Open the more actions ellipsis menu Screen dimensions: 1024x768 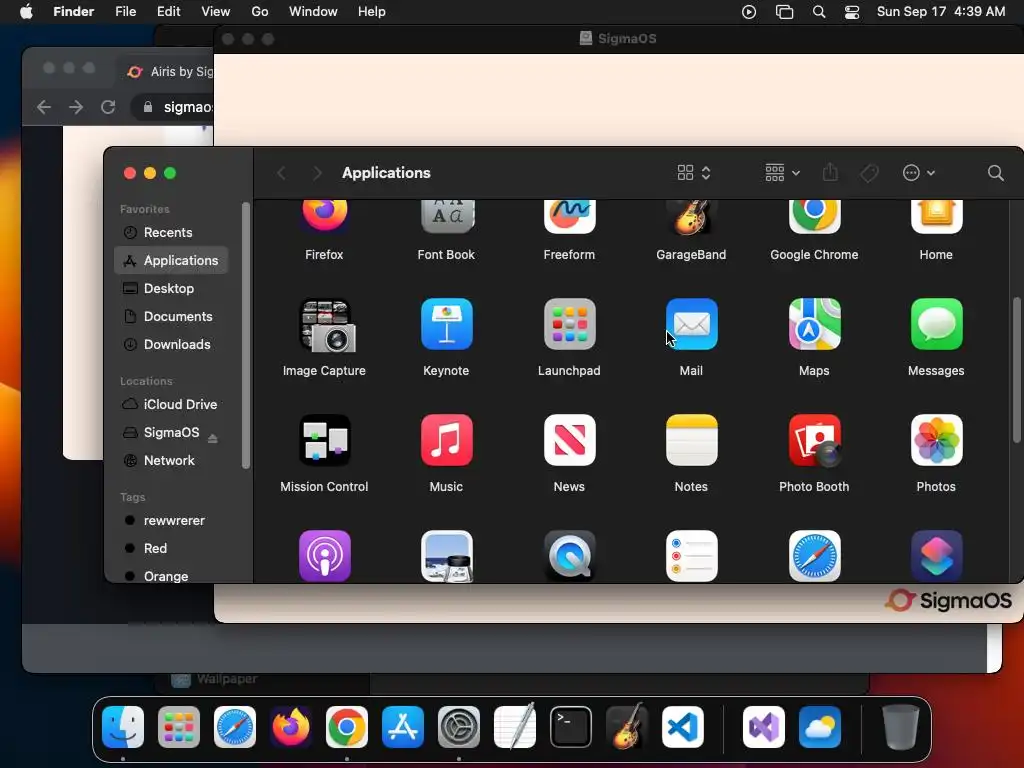coord(918,173)
